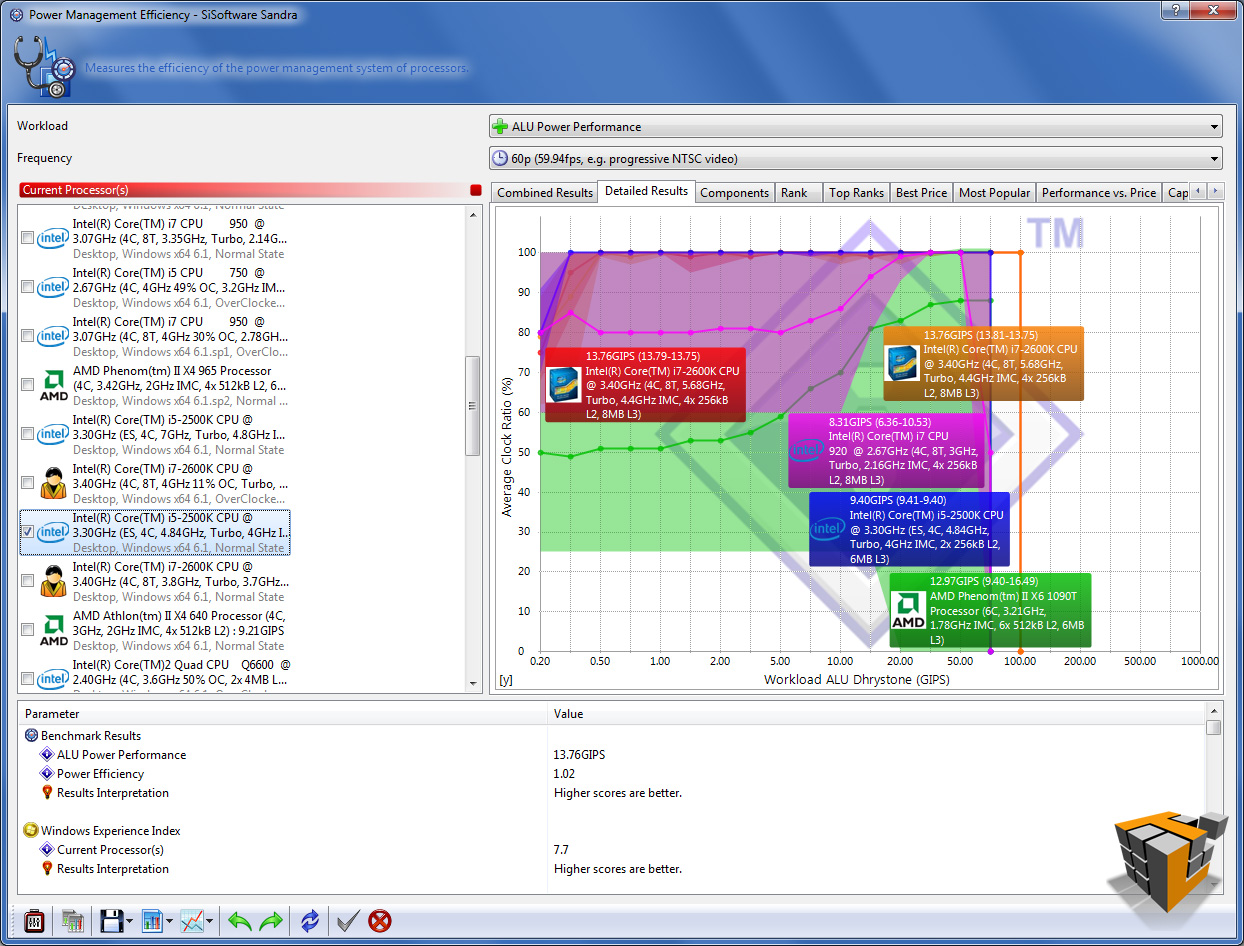Click the AMD logo in the green chart callout
This screenshot has height=946, width=1244.
tap(908, 611)
